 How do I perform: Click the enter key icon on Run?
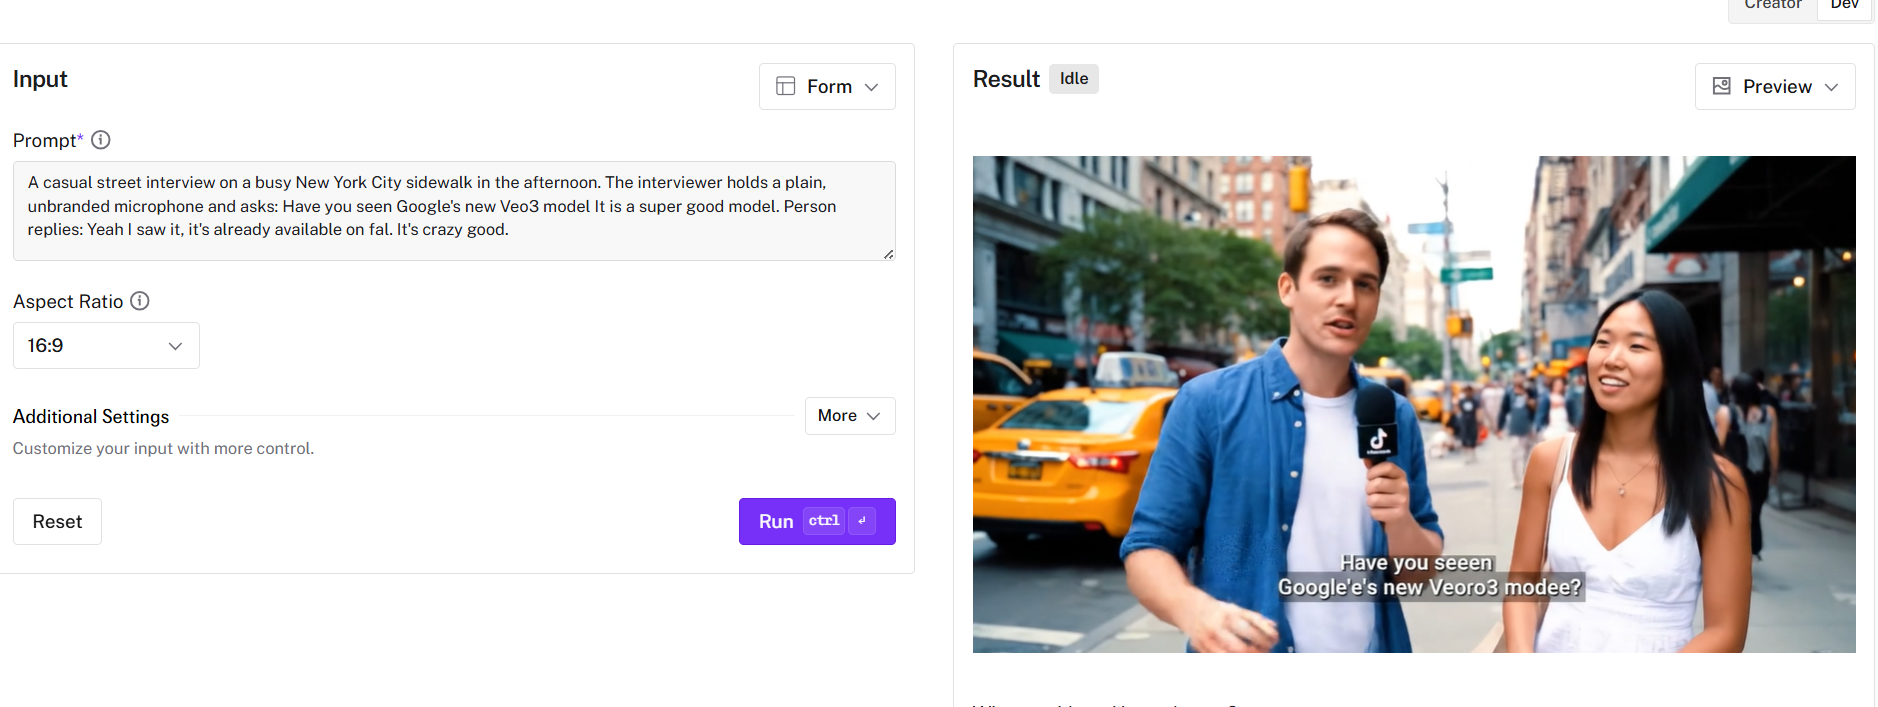862,521
